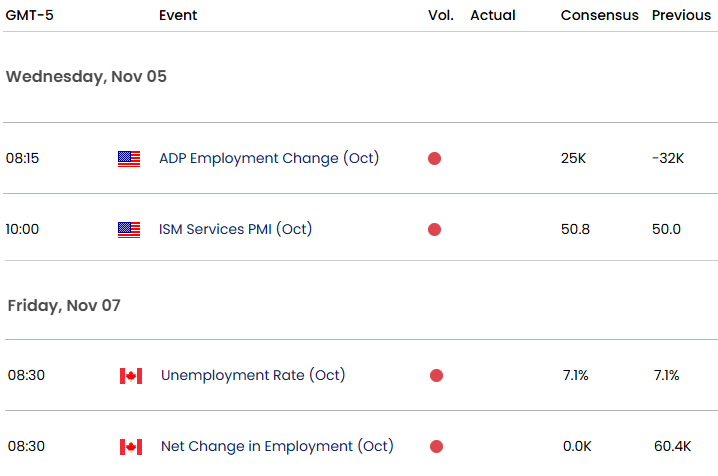This screenshot has width=718, height=476.
Task: Click the red volatility dot for ISM Services PMI
Action: pyautogui.click(x=434, y=229)
